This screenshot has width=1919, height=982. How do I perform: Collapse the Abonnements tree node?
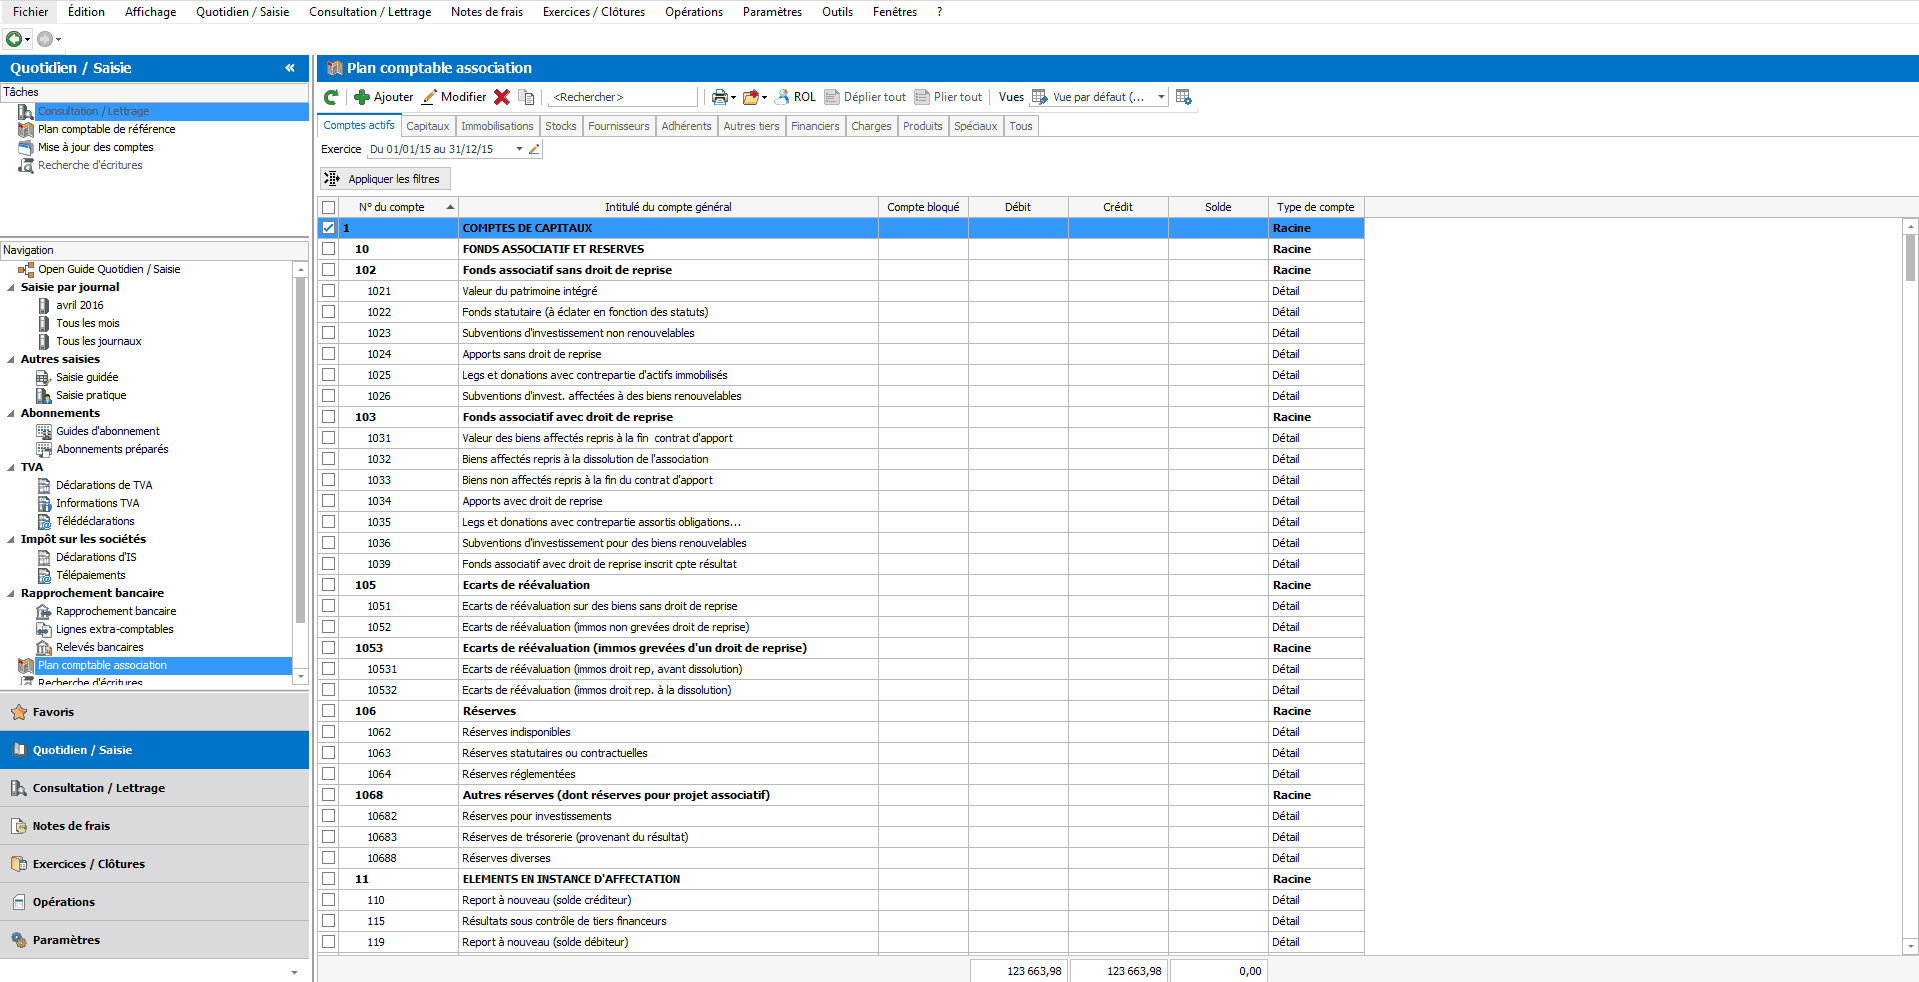point(11,413)
